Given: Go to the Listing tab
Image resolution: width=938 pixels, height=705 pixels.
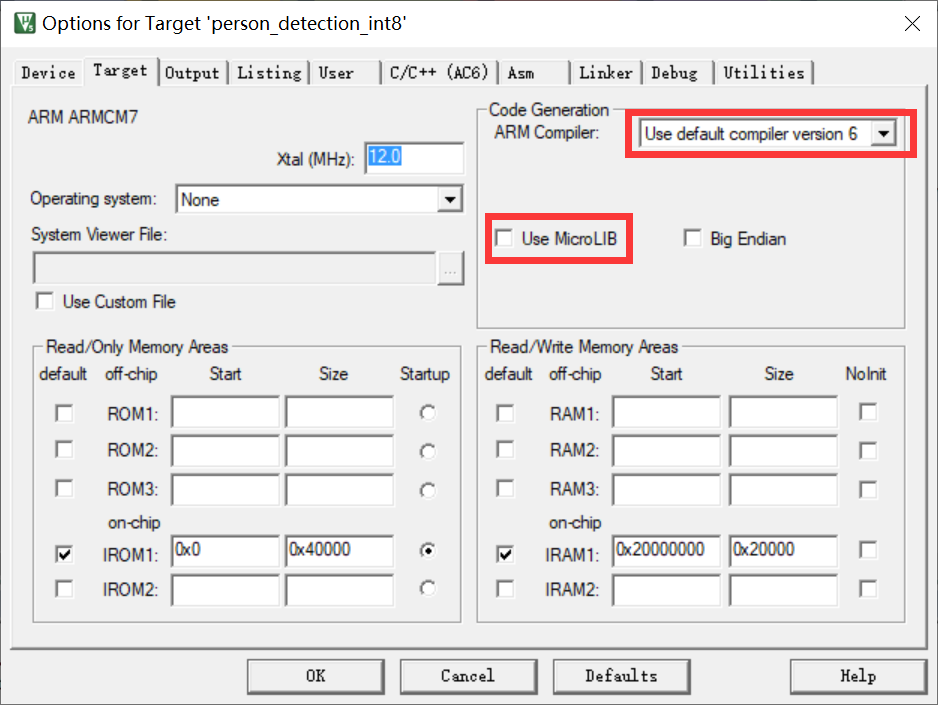Looking at the screenshot, I should (269, 73).
